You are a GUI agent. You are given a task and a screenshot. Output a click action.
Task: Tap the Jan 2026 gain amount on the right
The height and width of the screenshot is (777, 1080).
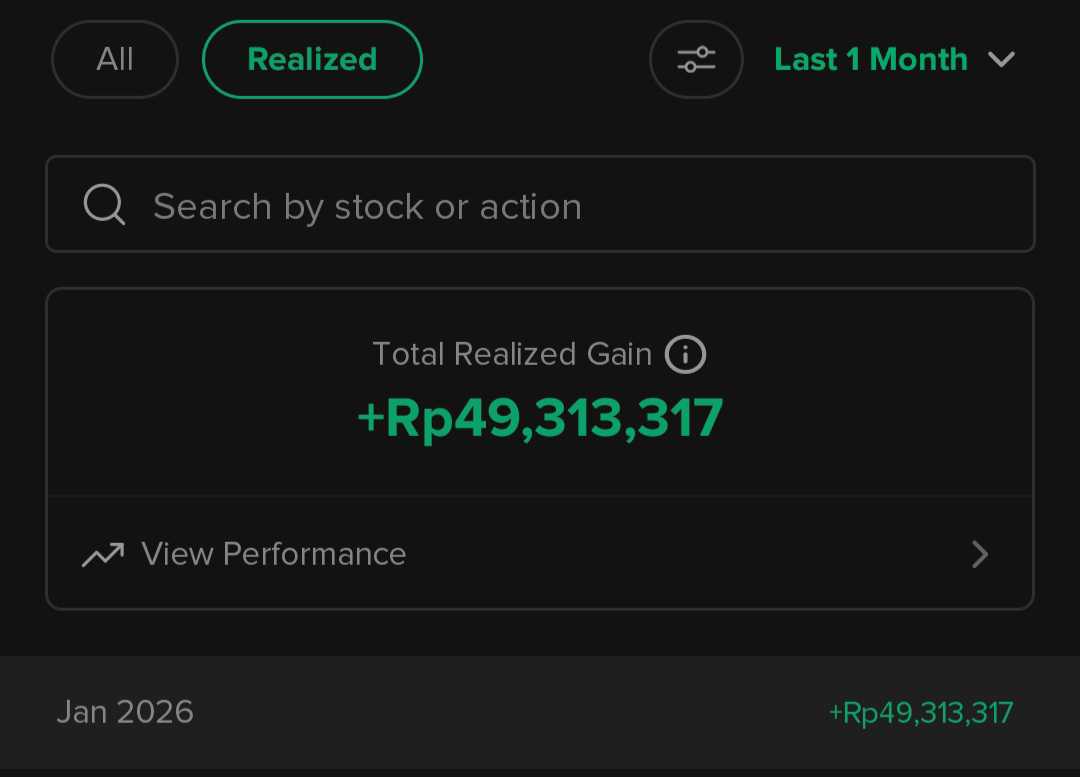point(921,713)
